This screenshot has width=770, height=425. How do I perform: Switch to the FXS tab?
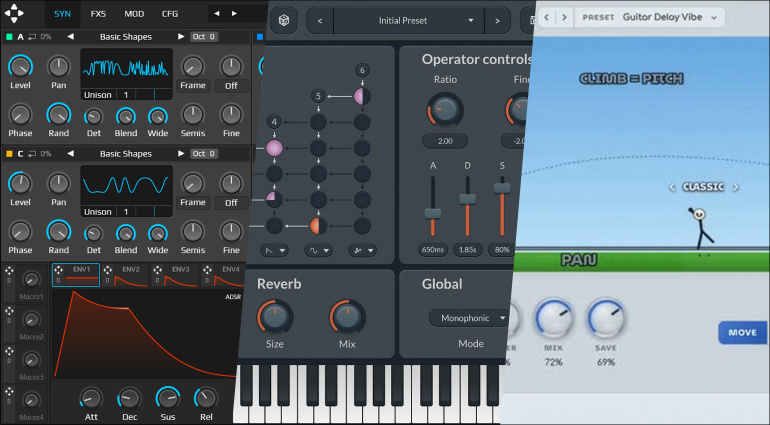(x=98, y=14)
